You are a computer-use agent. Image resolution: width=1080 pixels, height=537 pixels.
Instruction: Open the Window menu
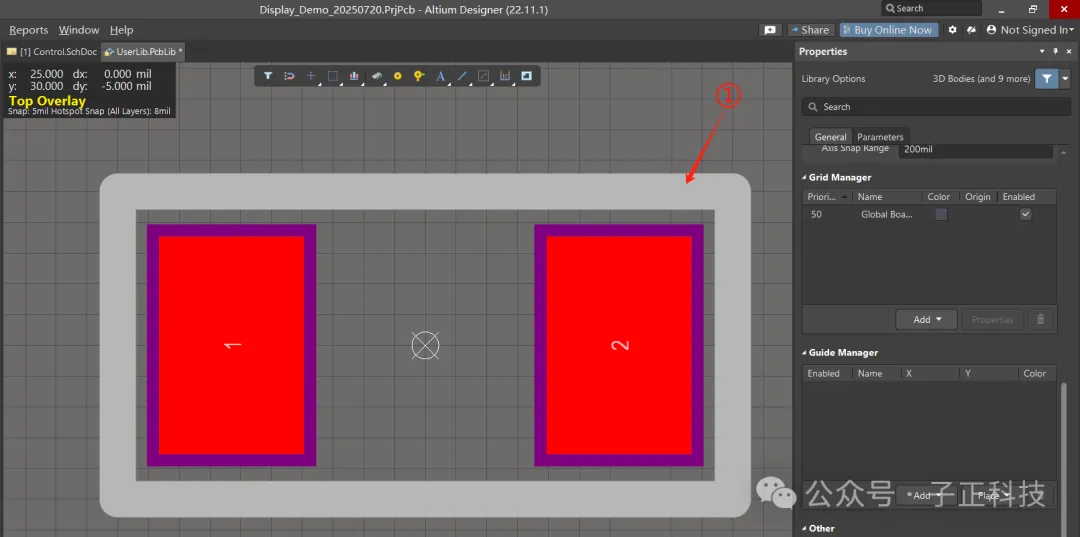[79, 30]
